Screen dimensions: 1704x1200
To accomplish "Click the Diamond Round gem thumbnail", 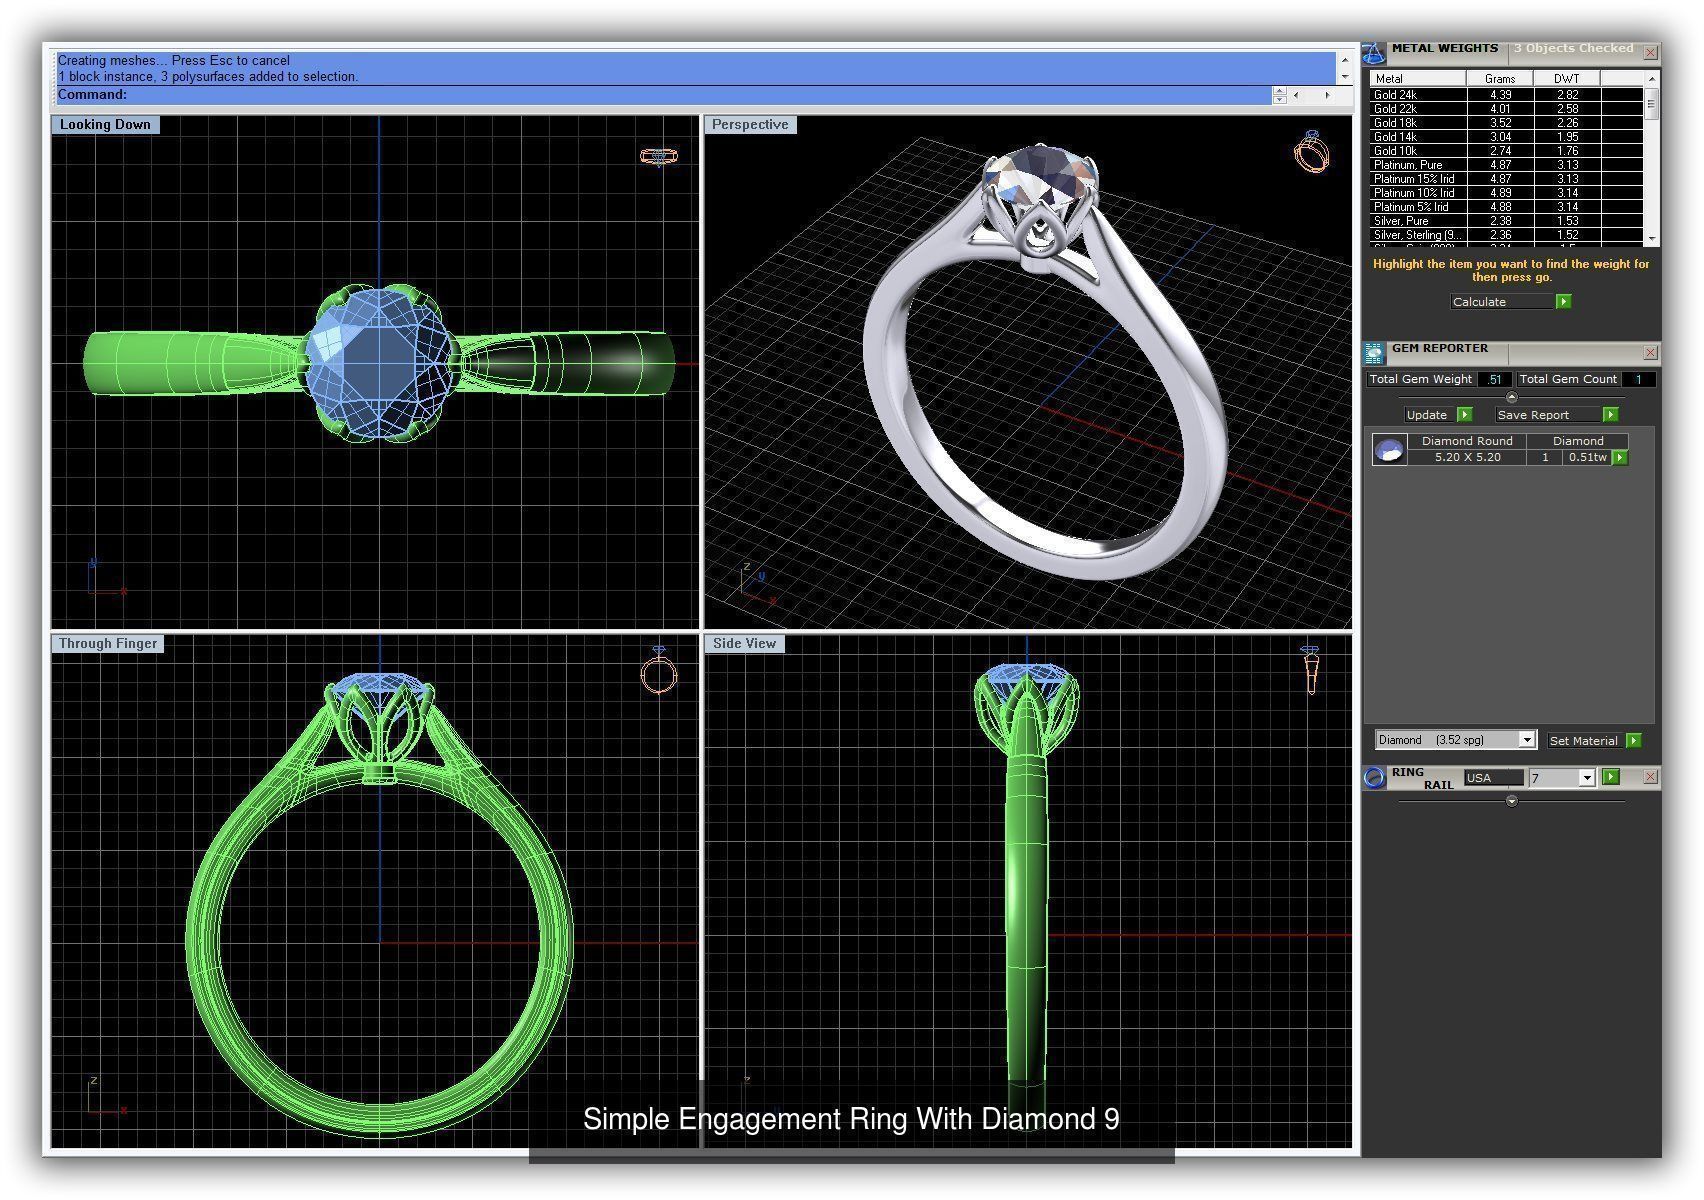I will (x=1389, y=450).
